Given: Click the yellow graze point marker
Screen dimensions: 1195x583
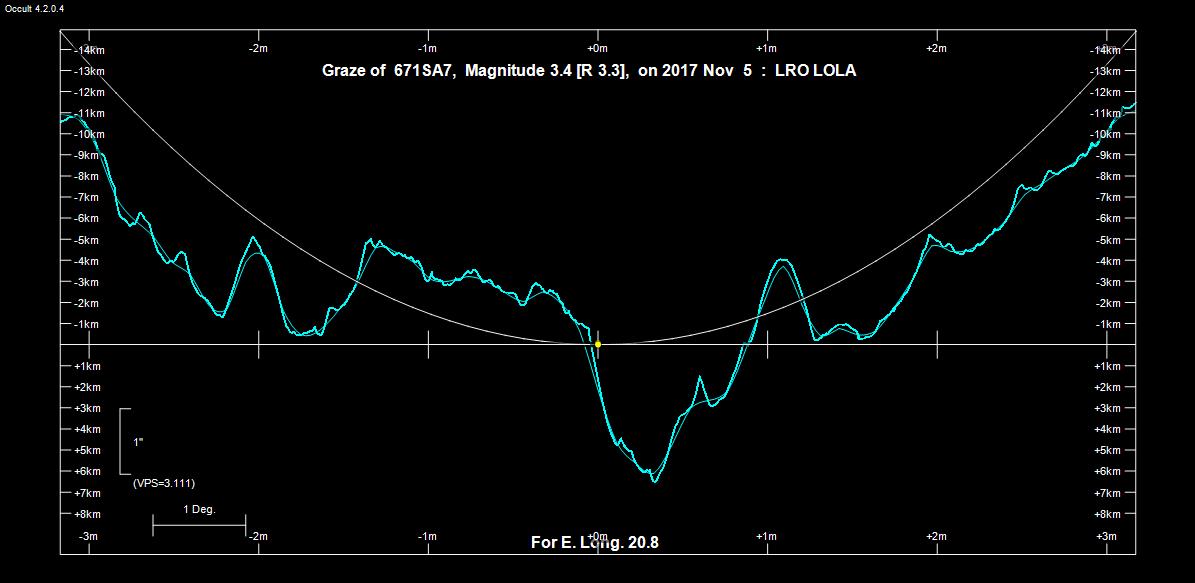Looking at the screenshot, I should click(x=598, y=344).
